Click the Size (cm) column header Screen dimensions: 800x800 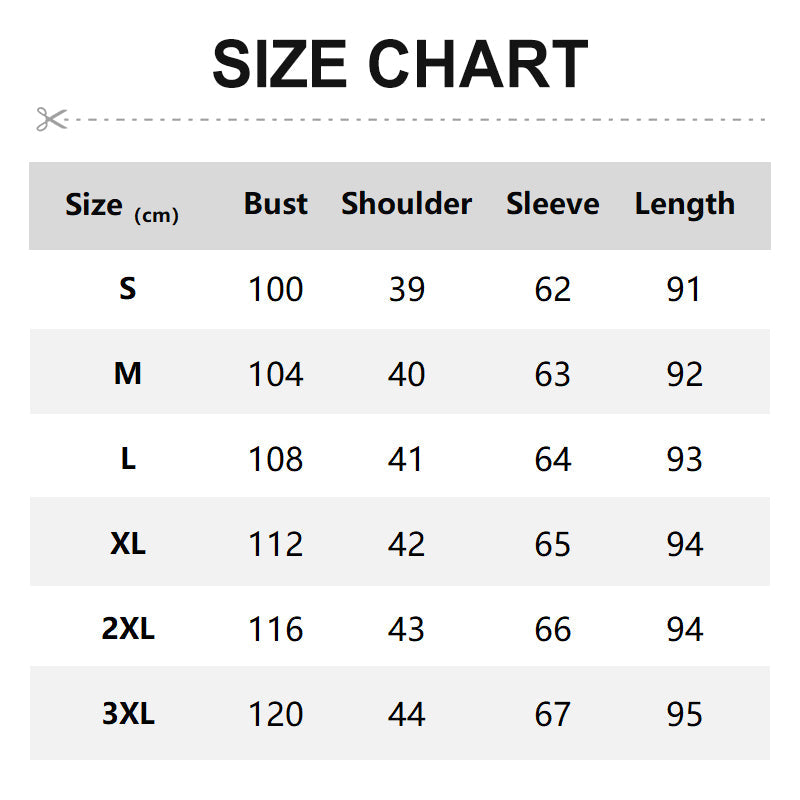121,206
